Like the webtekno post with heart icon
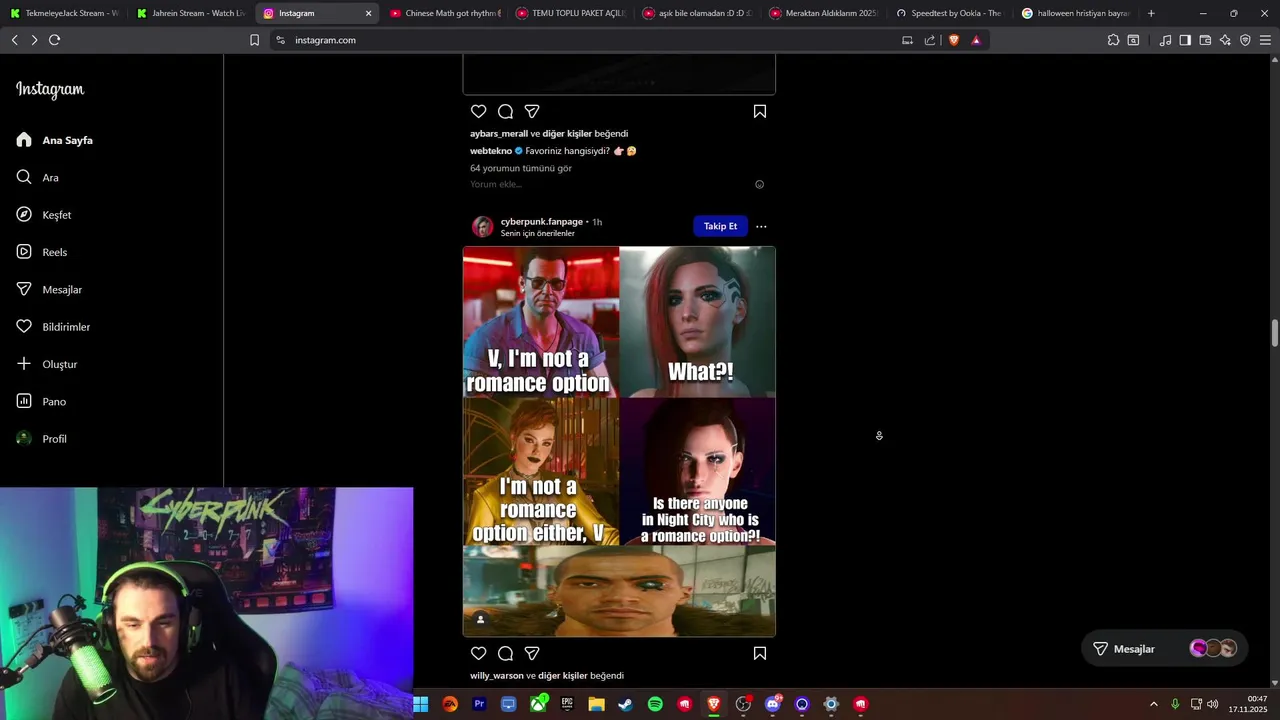The height and width of the screenshot is (720, 1280). [x=478, y=111]
